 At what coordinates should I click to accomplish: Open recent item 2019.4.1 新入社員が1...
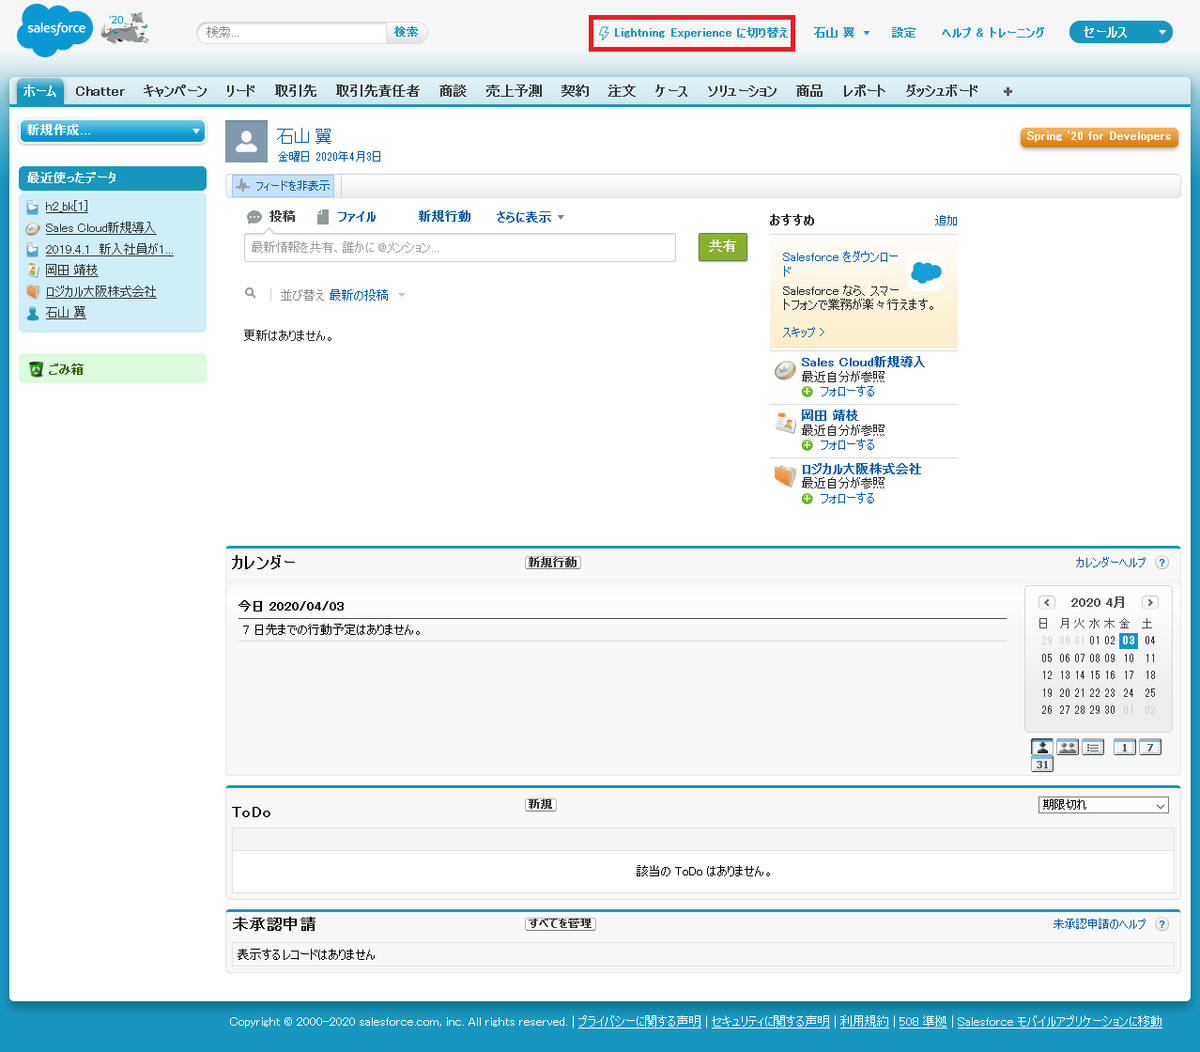tap(109, 250)
